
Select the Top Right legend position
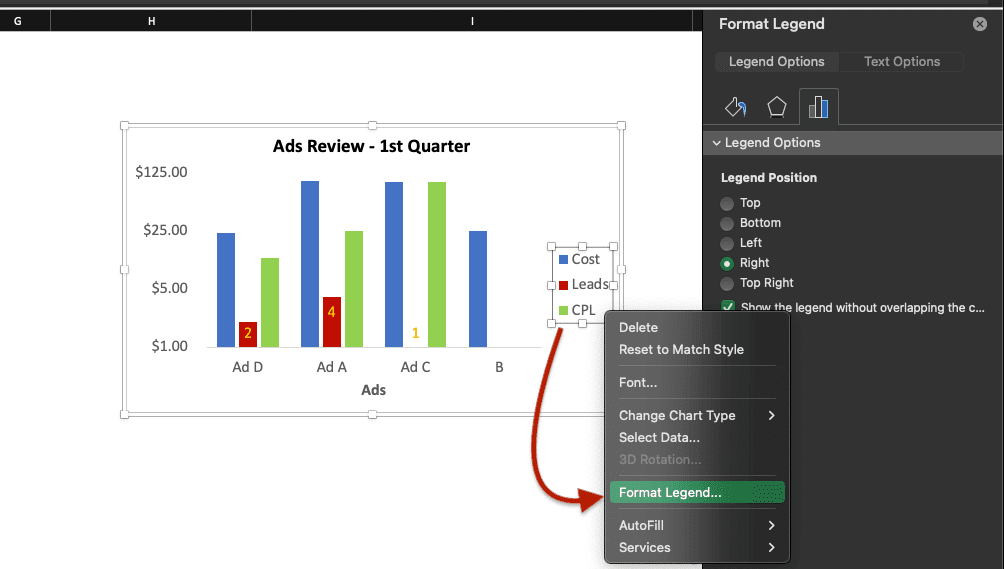[727, 283]
